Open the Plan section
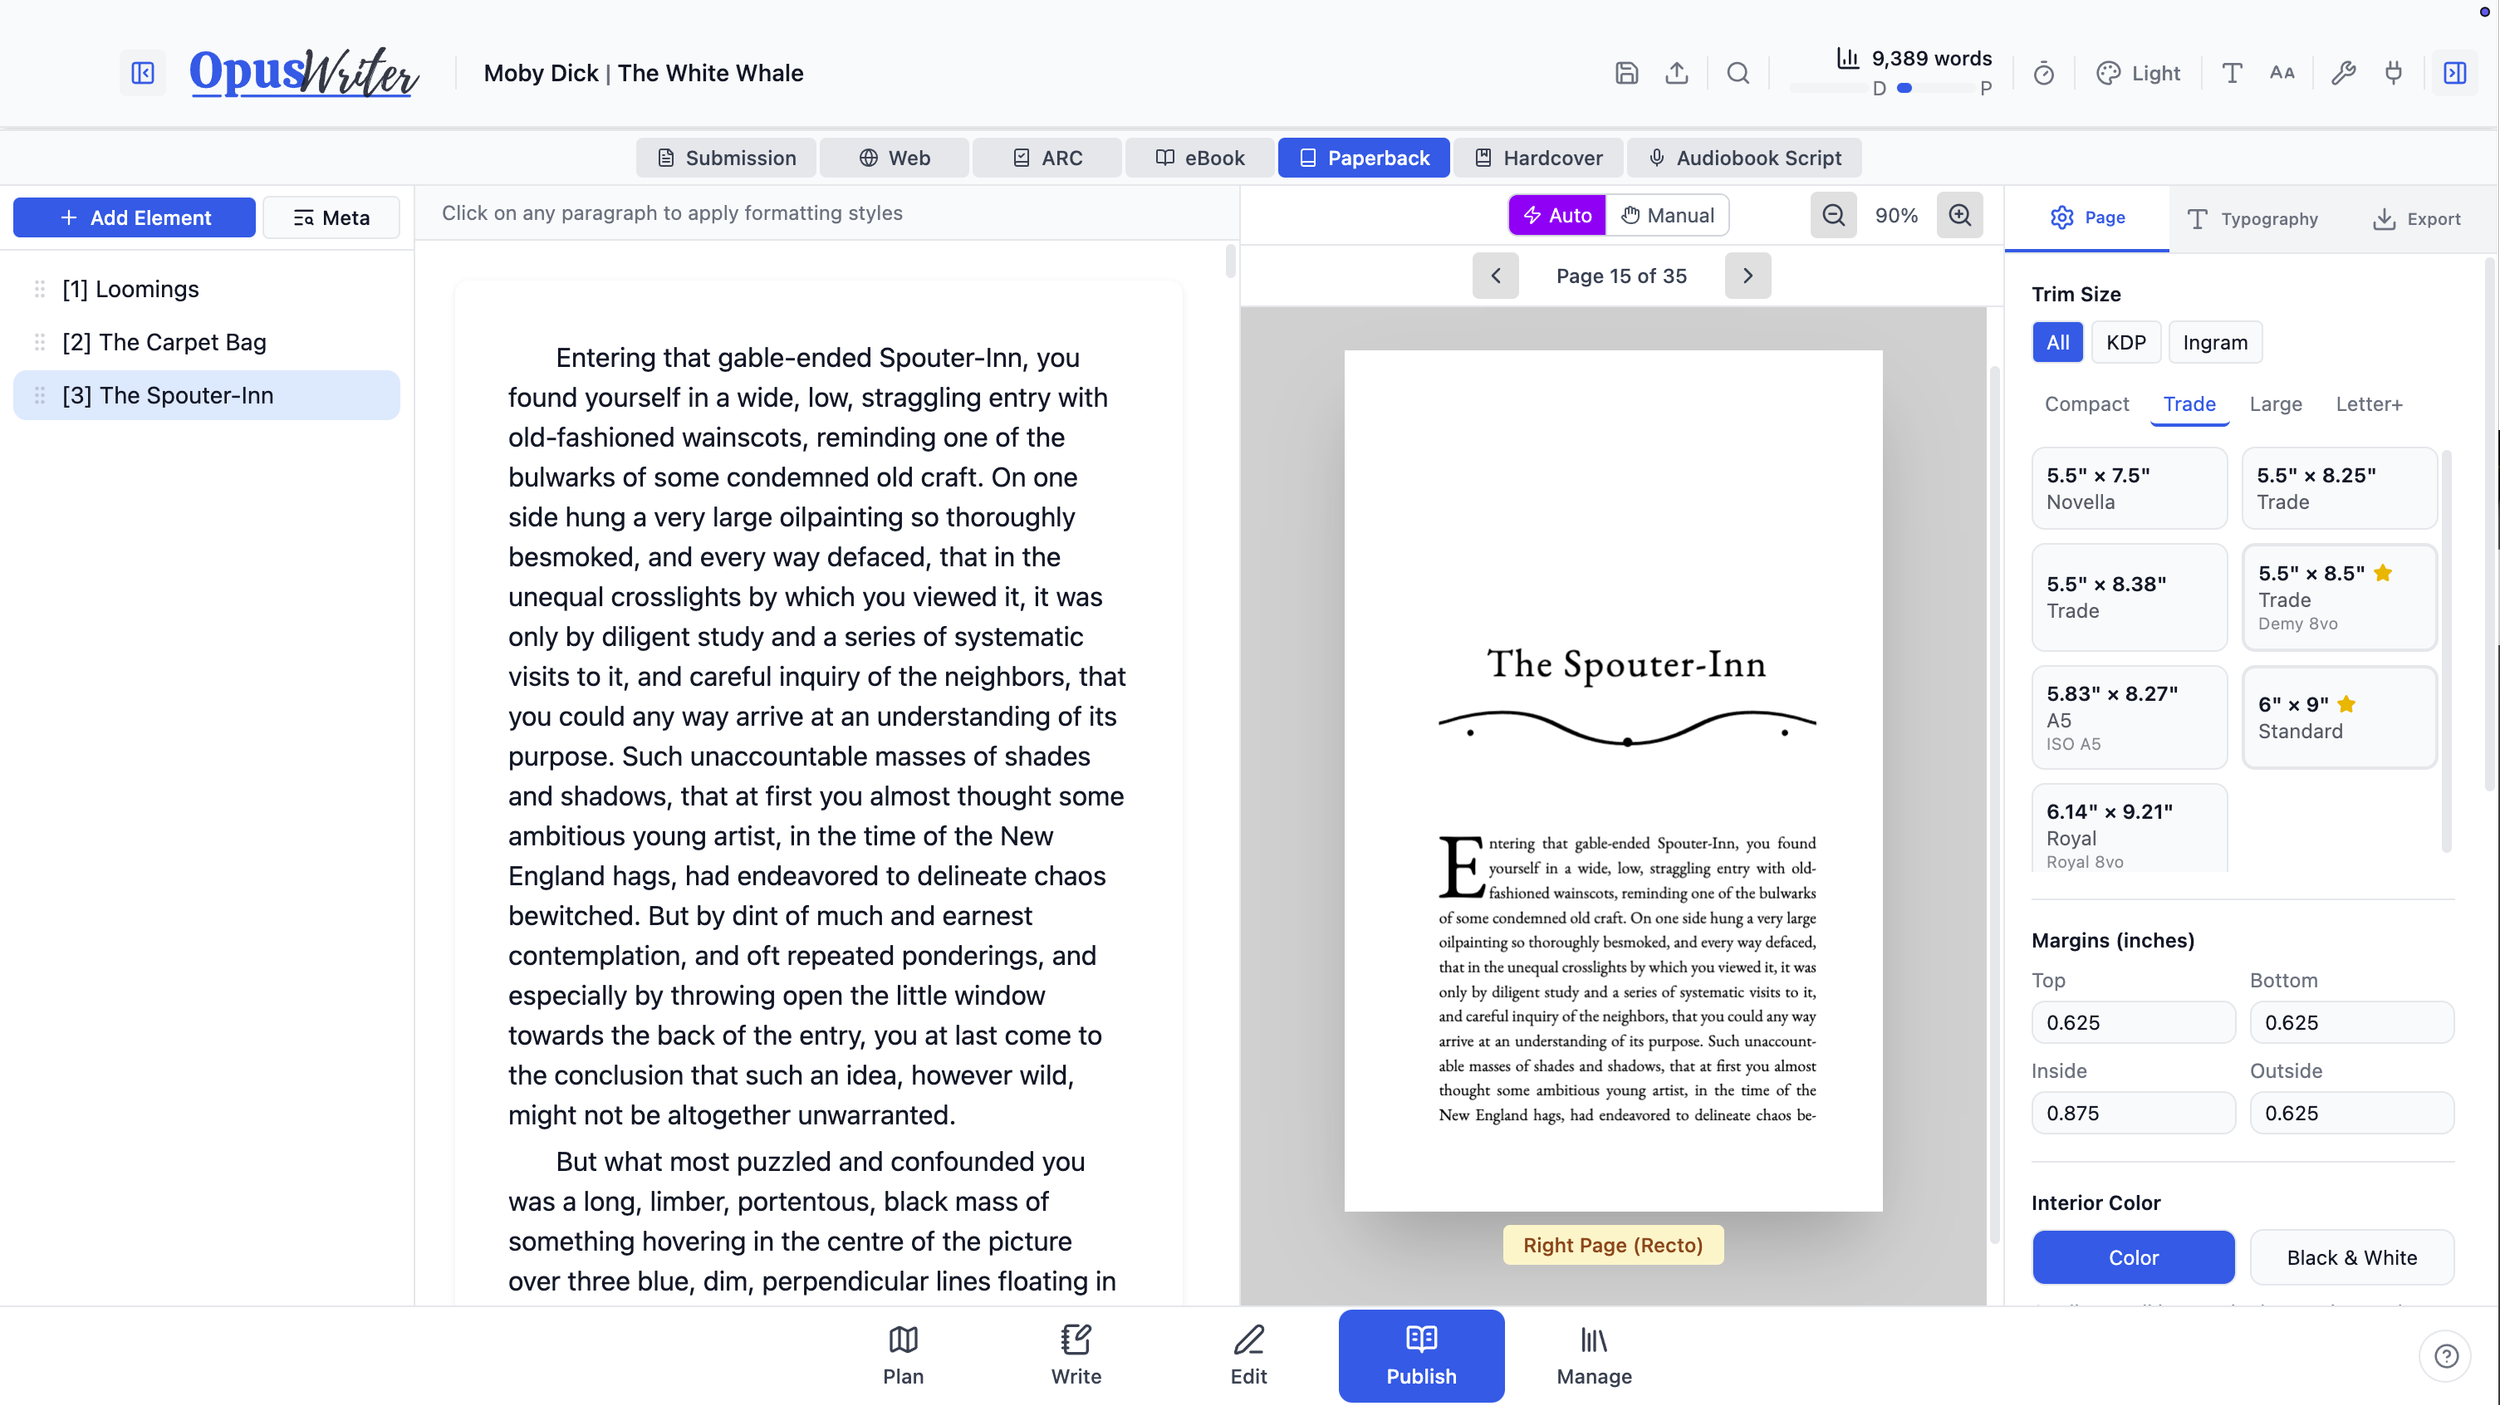The width and height of the screenshot is (2500, 1405). coord(903,1356)
